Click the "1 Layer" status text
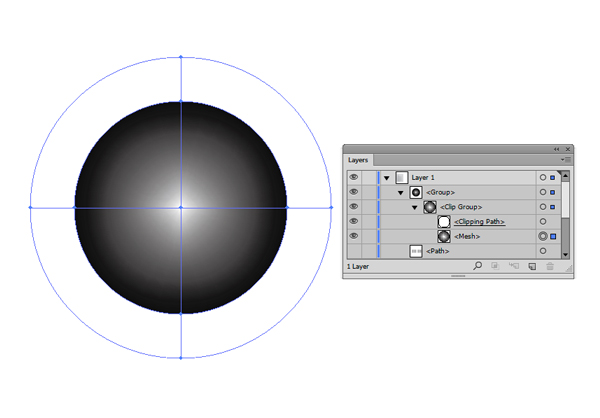This screenshot has width=600, height=418. [x=358, y=266]
